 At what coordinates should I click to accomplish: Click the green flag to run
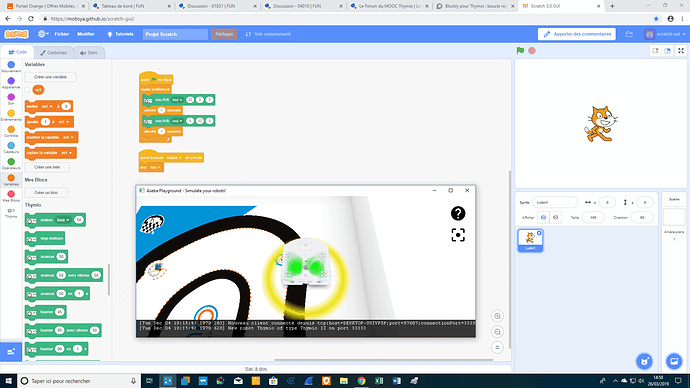coord(520,51)
